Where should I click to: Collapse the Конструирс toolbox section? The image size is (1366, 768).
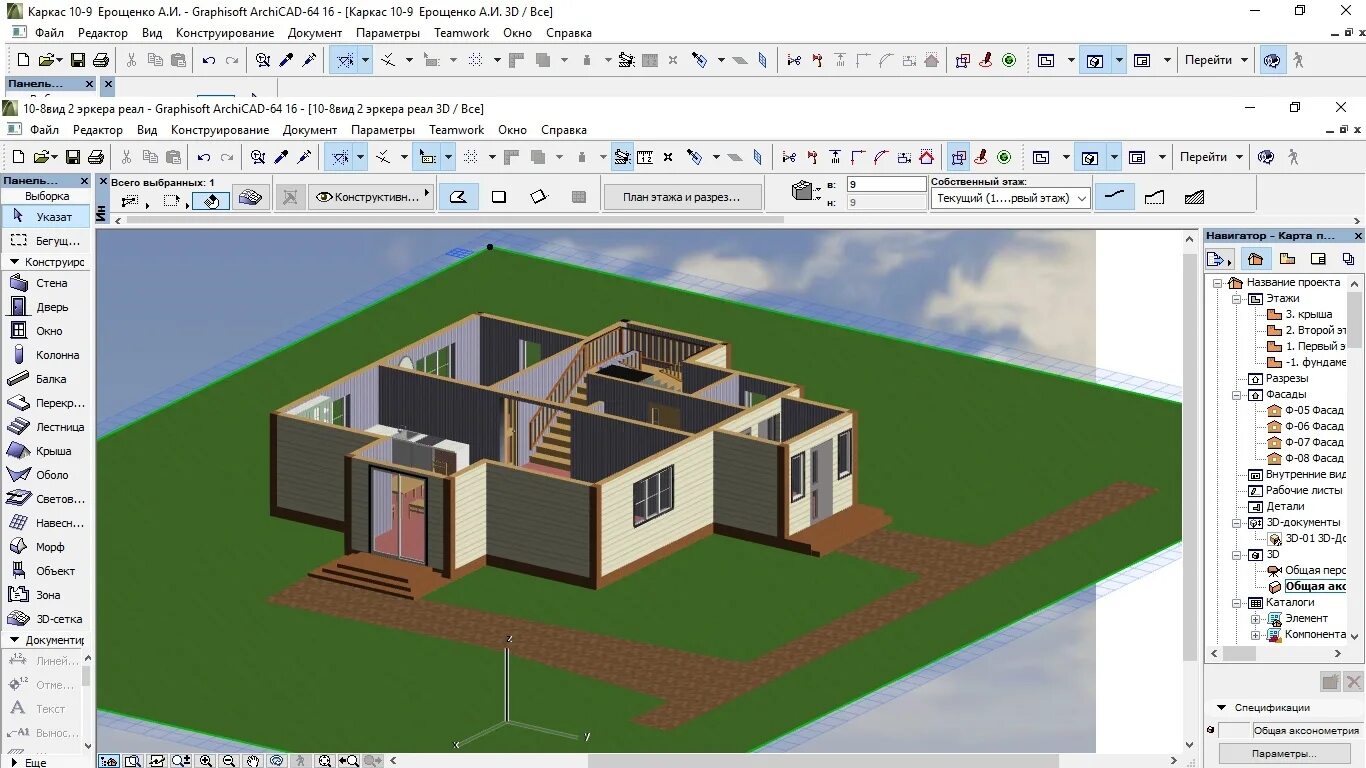15,262
